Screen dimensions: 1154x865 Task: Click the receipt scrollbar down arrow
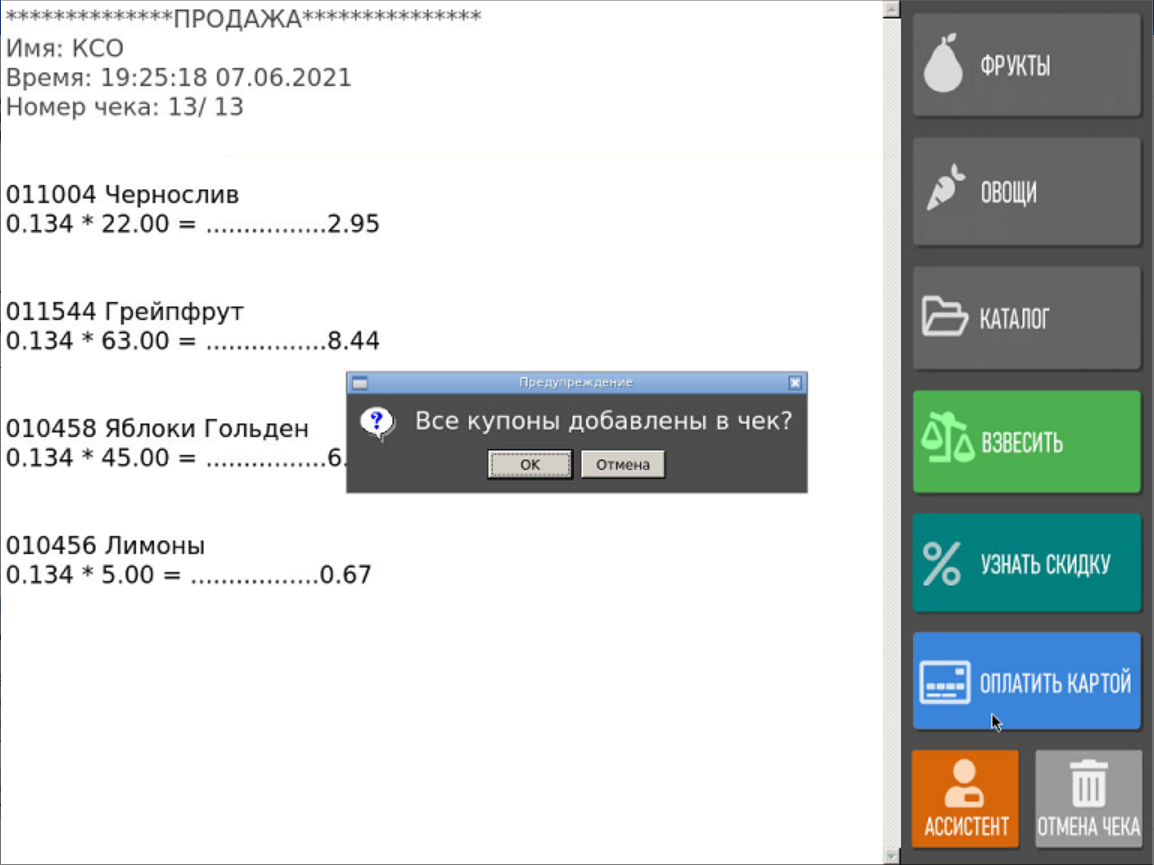click(889, 855)
